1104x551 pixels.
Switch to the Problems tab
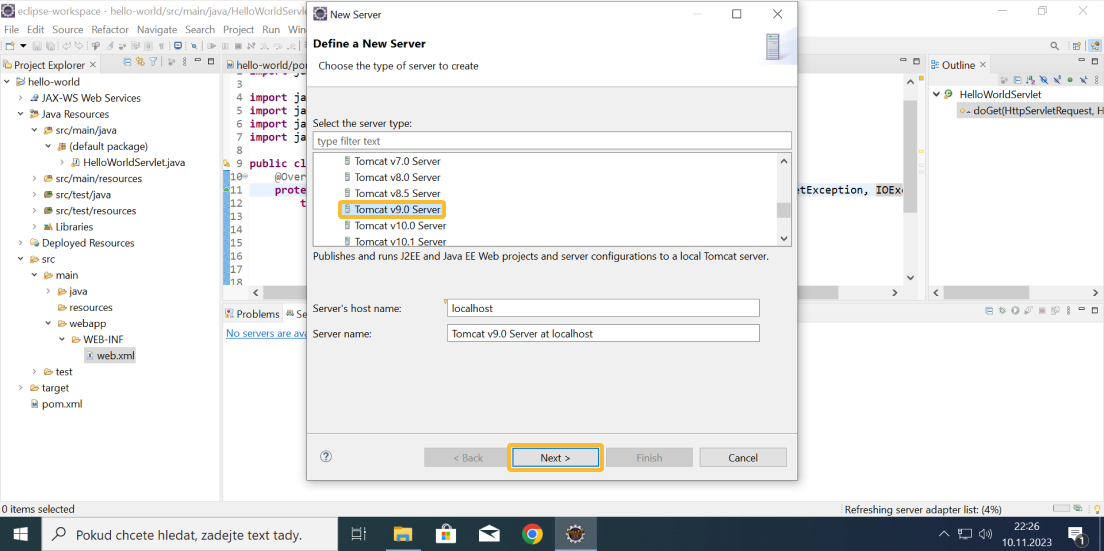252,314
